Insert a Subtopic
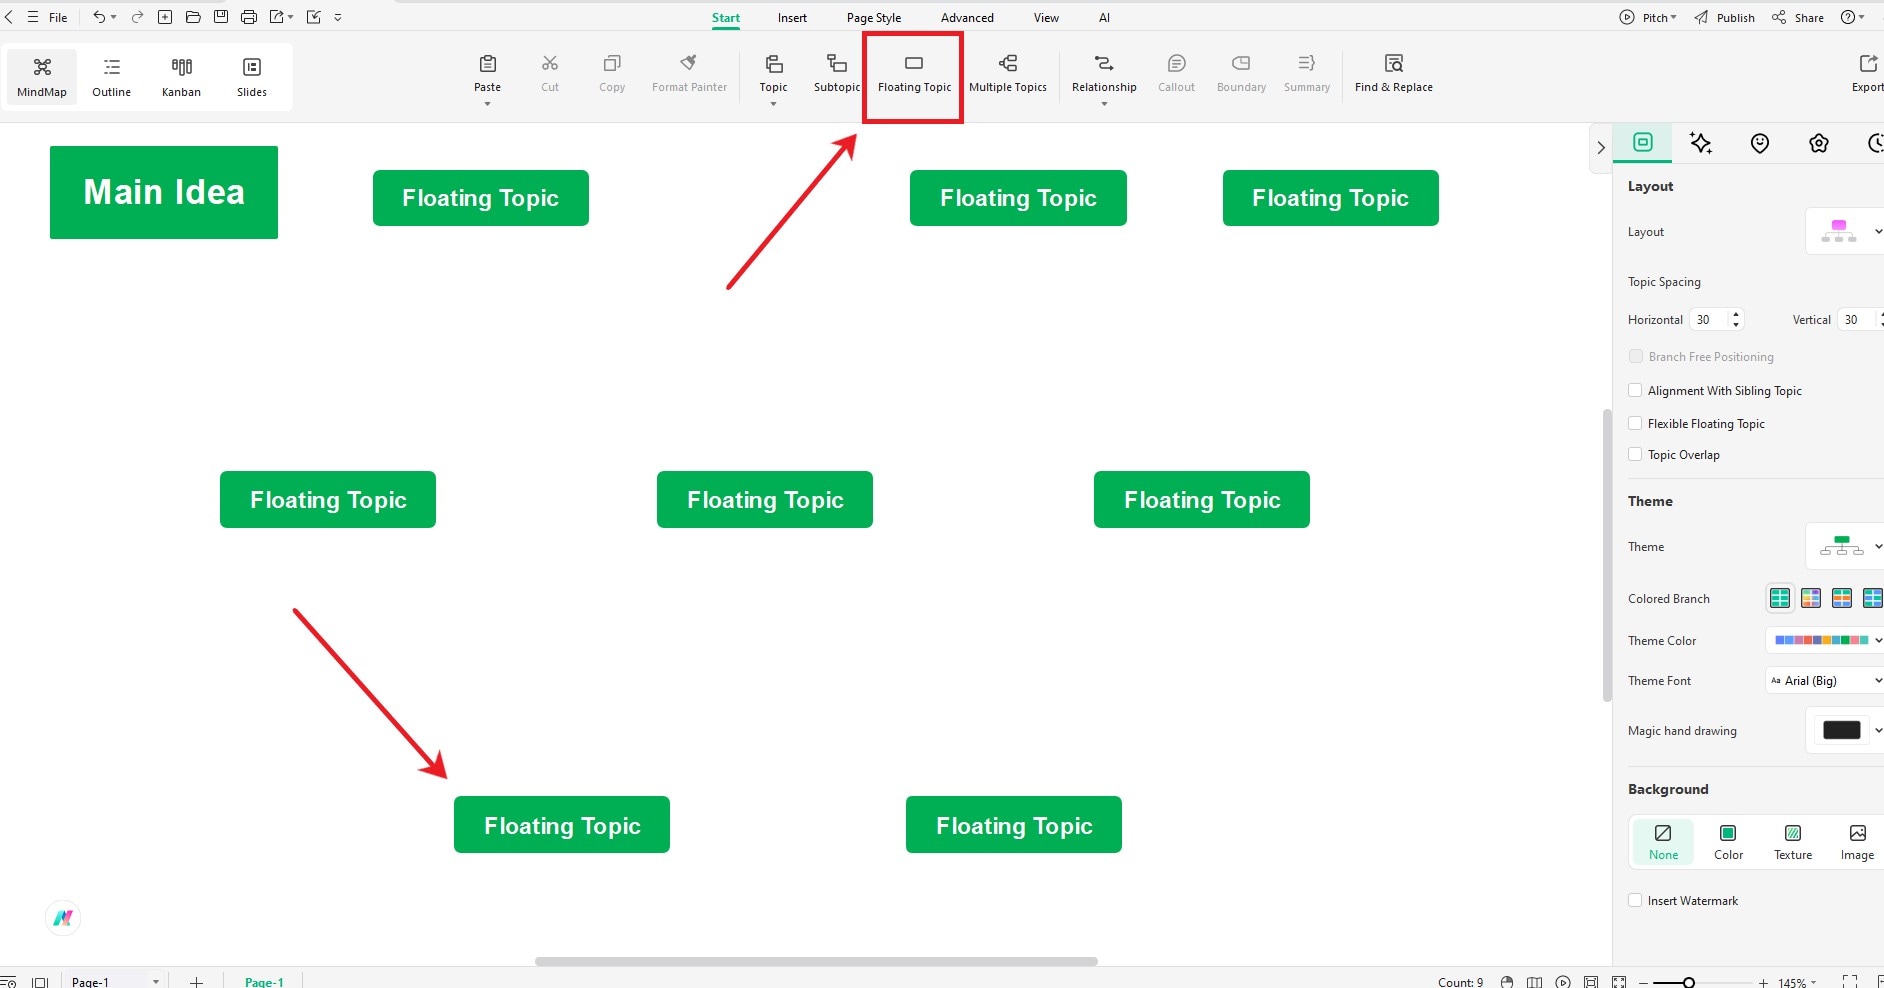The width and height of the screenshot is (1884, 988). click(x=837, y=74)
